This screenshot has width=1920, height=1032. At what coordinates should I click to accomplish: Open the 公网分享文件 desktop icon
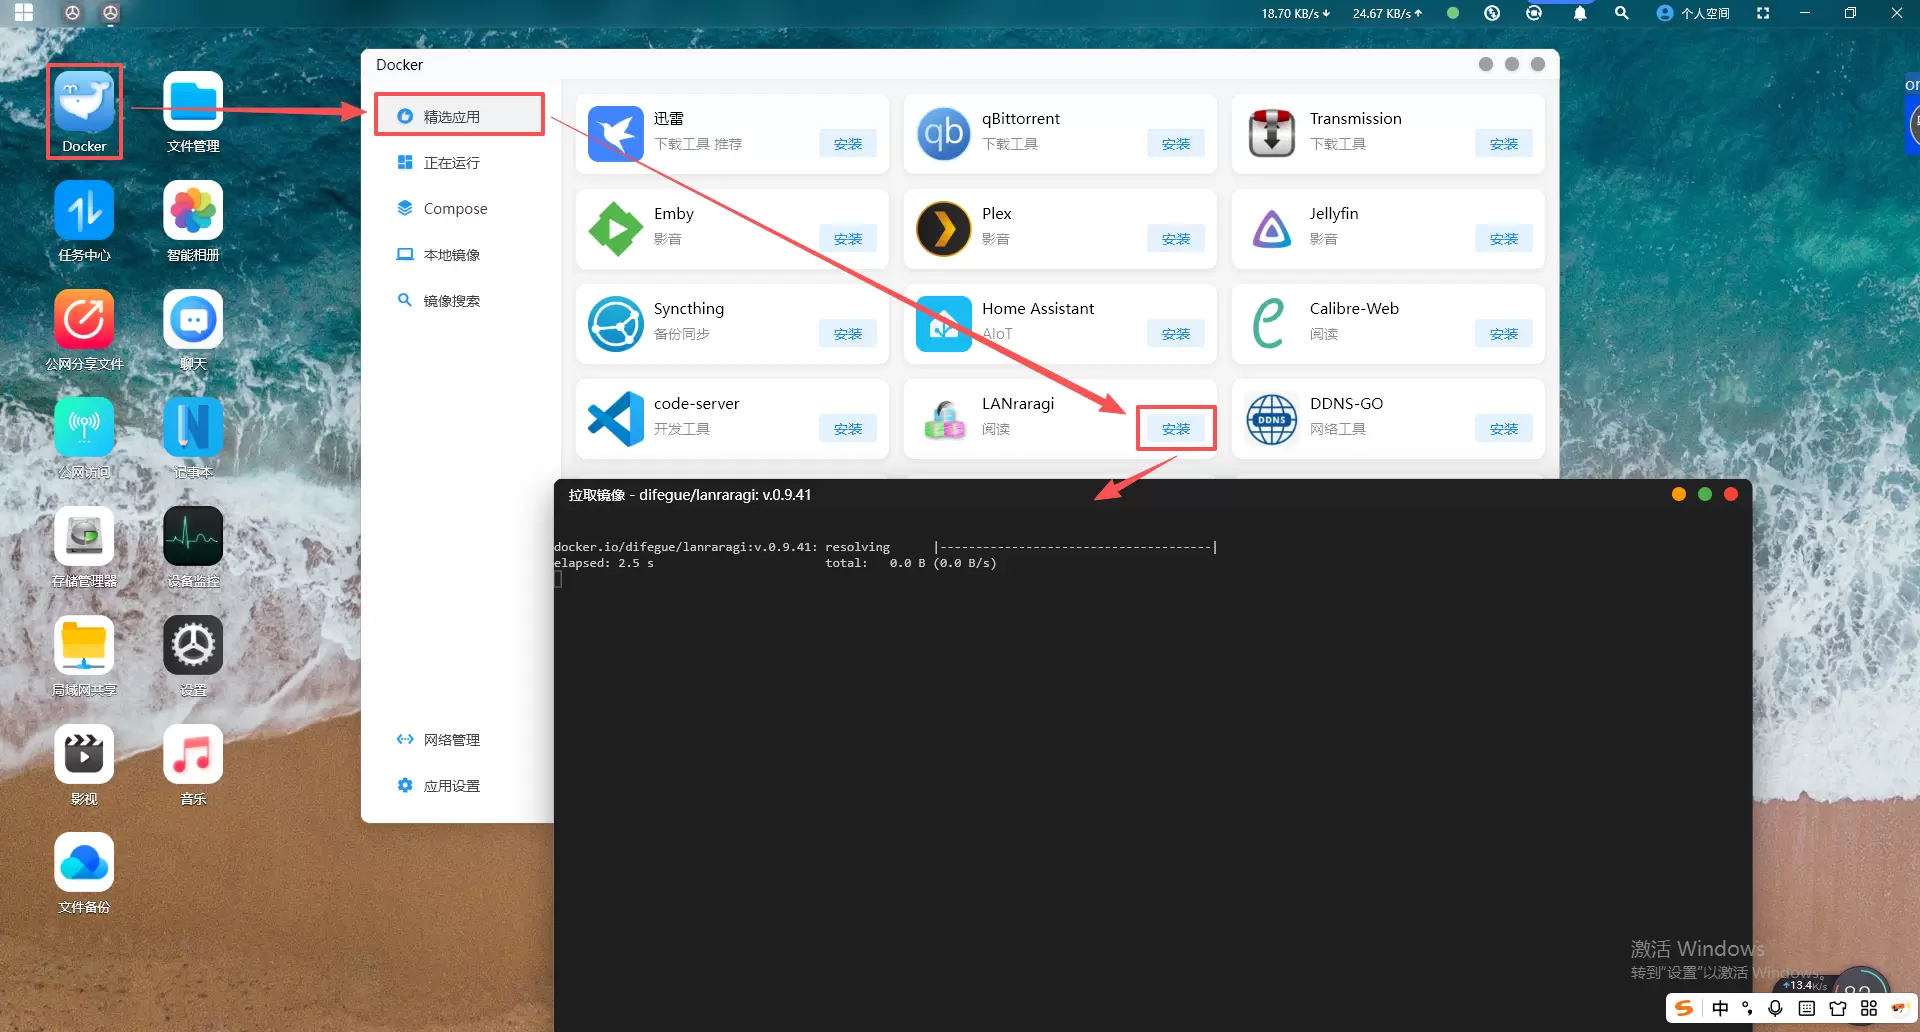(84, 320)
